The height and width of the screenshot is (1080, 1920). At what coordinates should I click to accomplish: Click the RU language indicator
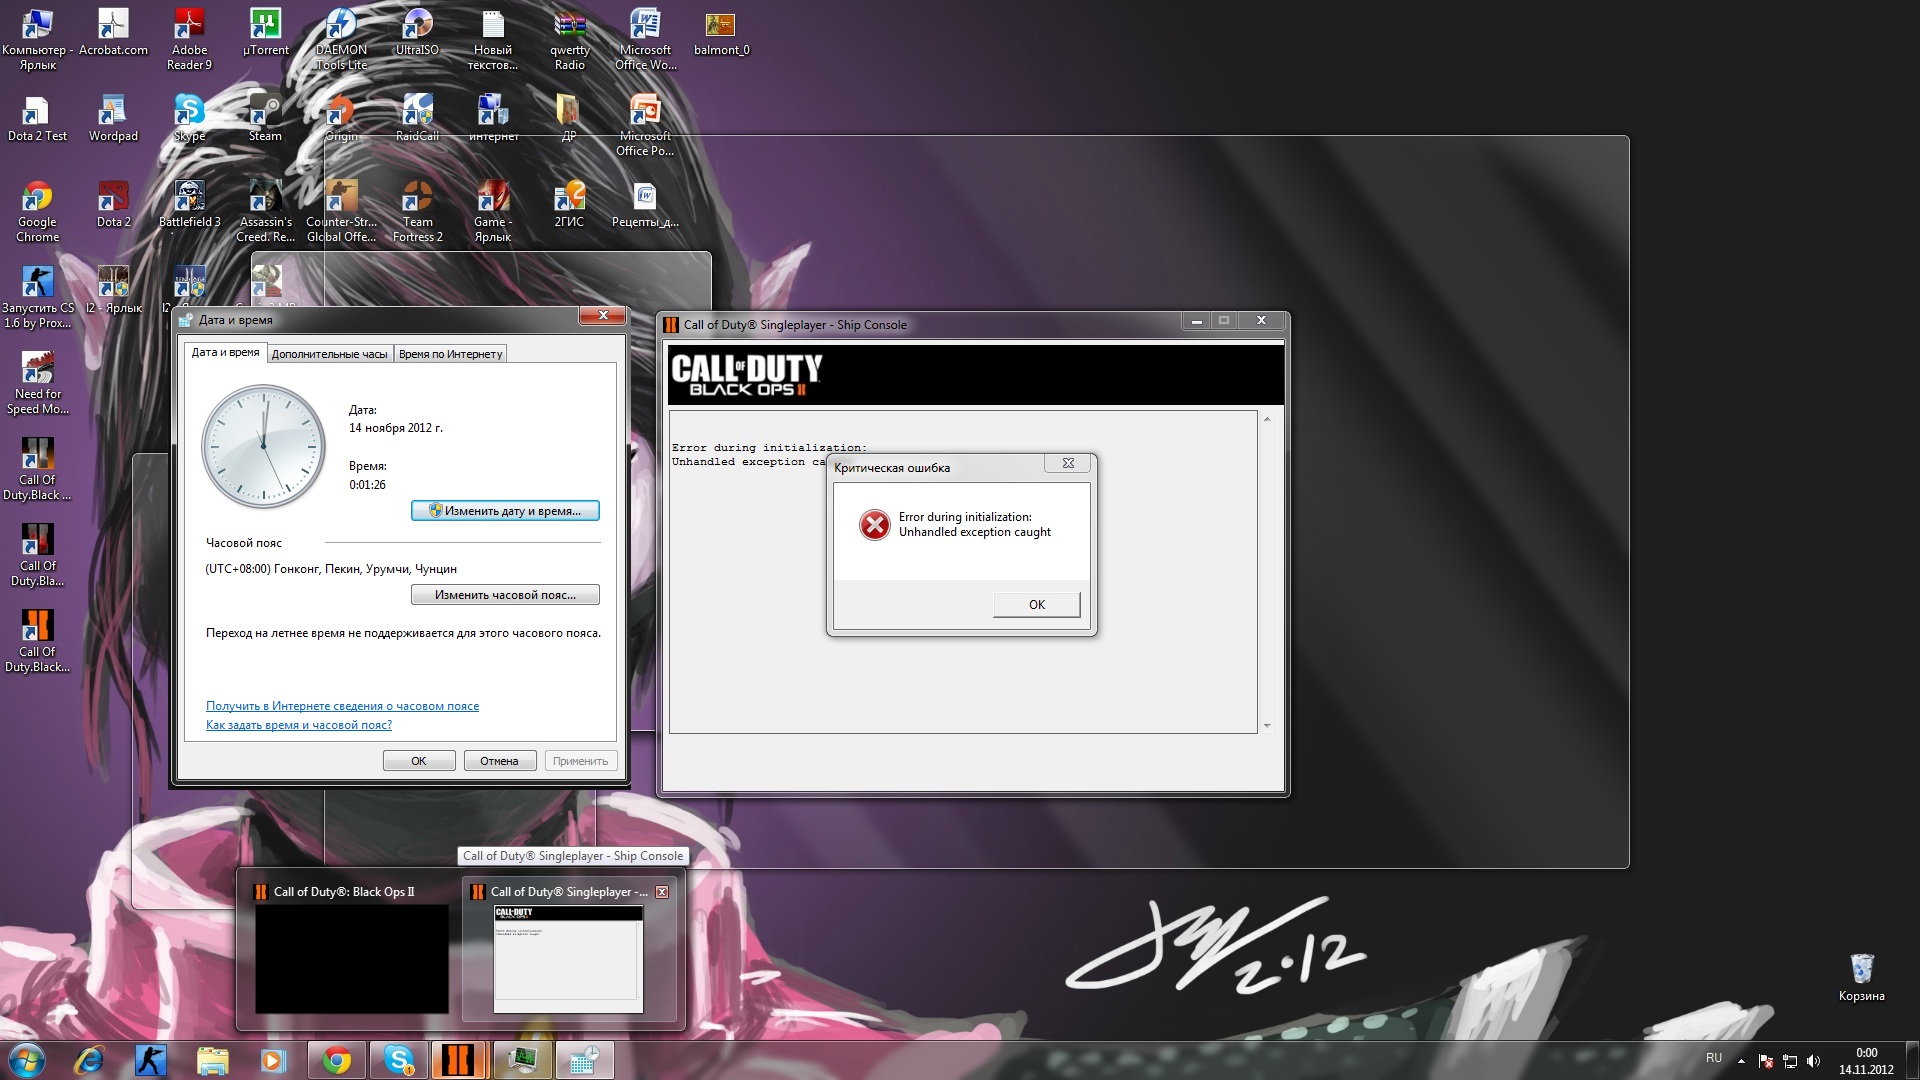click(1714, 1058)
